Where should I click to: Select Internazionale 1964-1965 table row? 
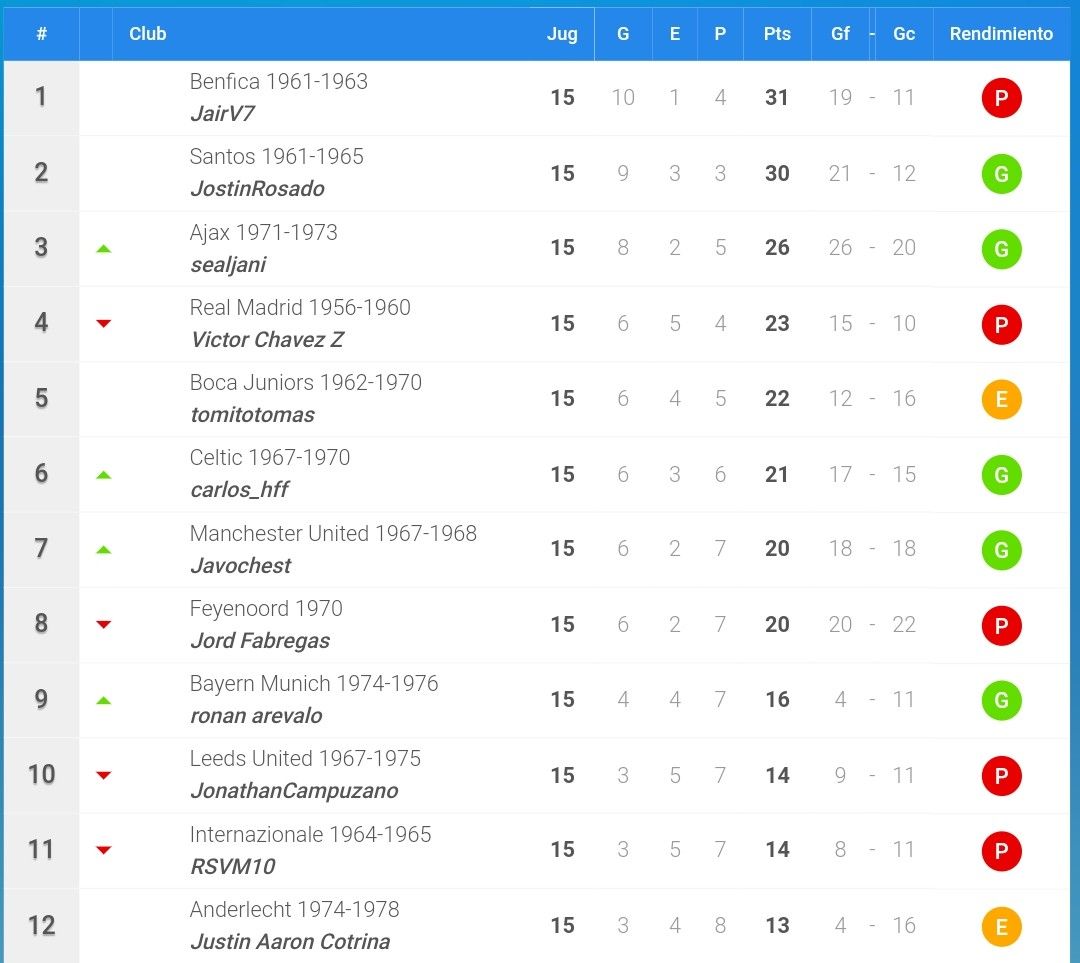point(537,851)
